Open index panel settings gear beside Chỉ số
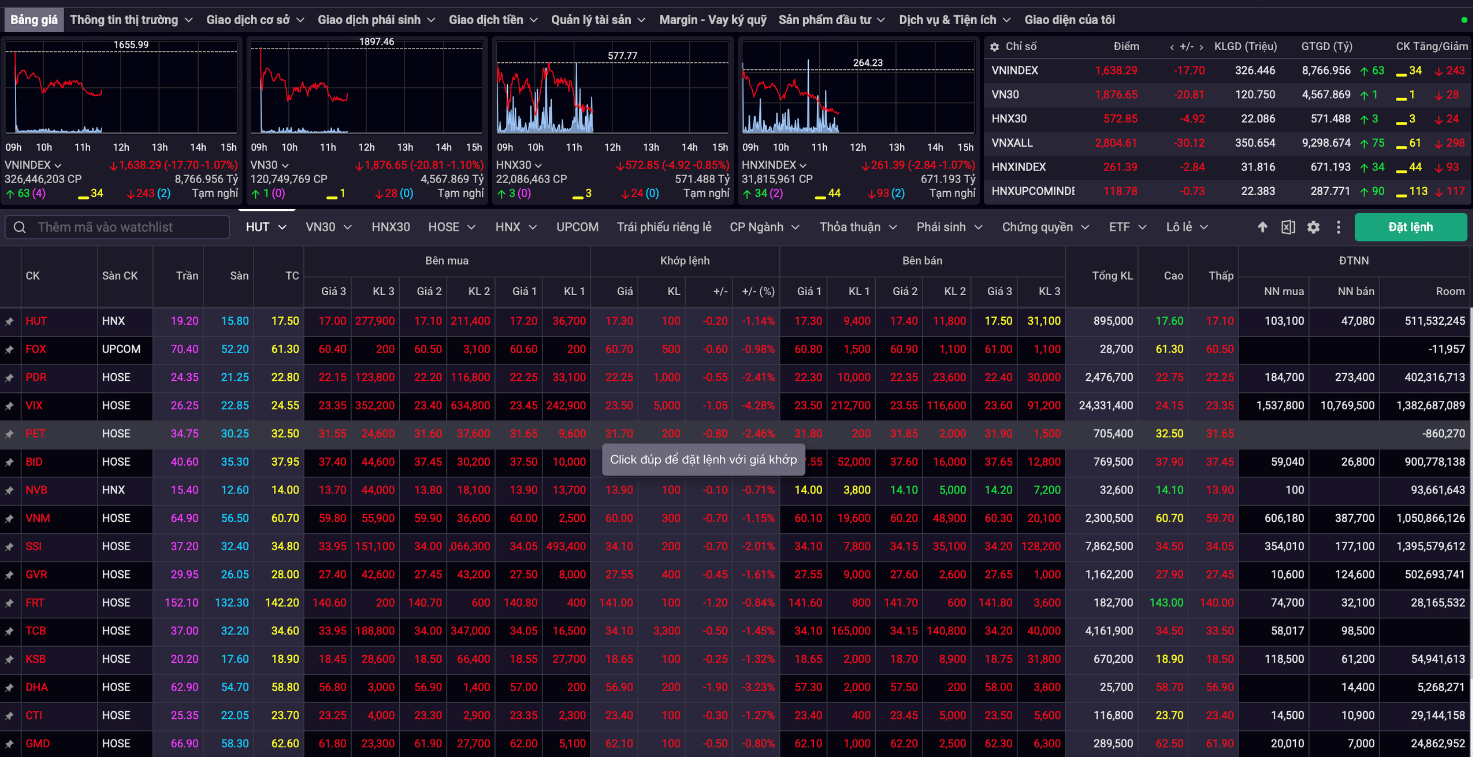Viewport: 1473px width, 757px height. tap(996, 47)
